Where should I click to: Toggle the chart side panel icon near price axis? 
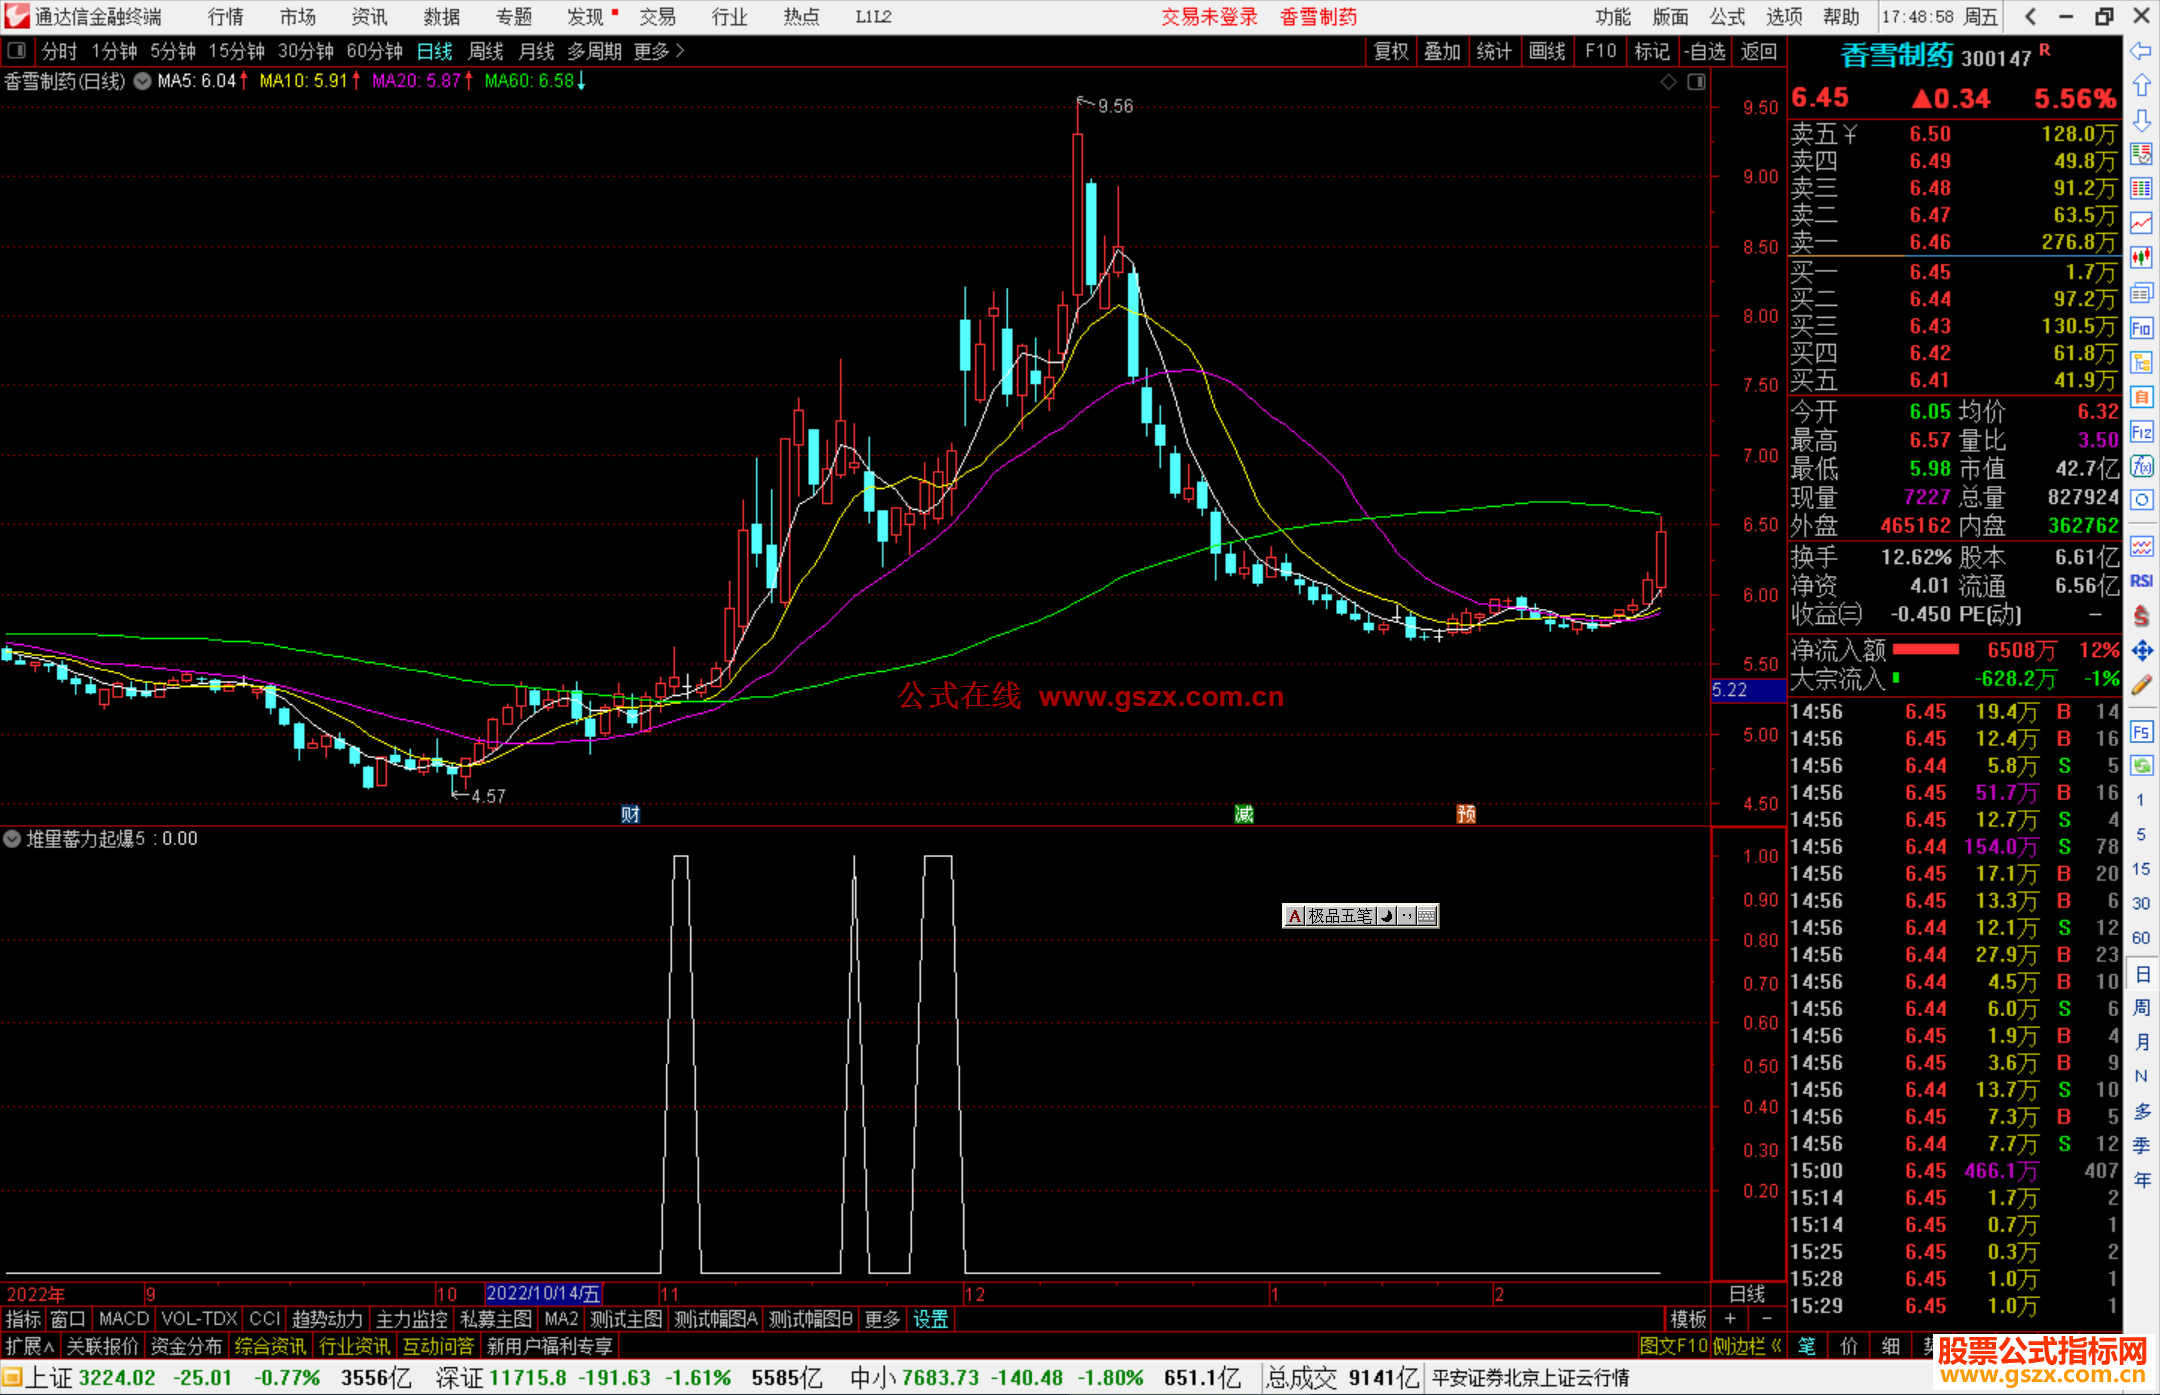[1696, 82]
